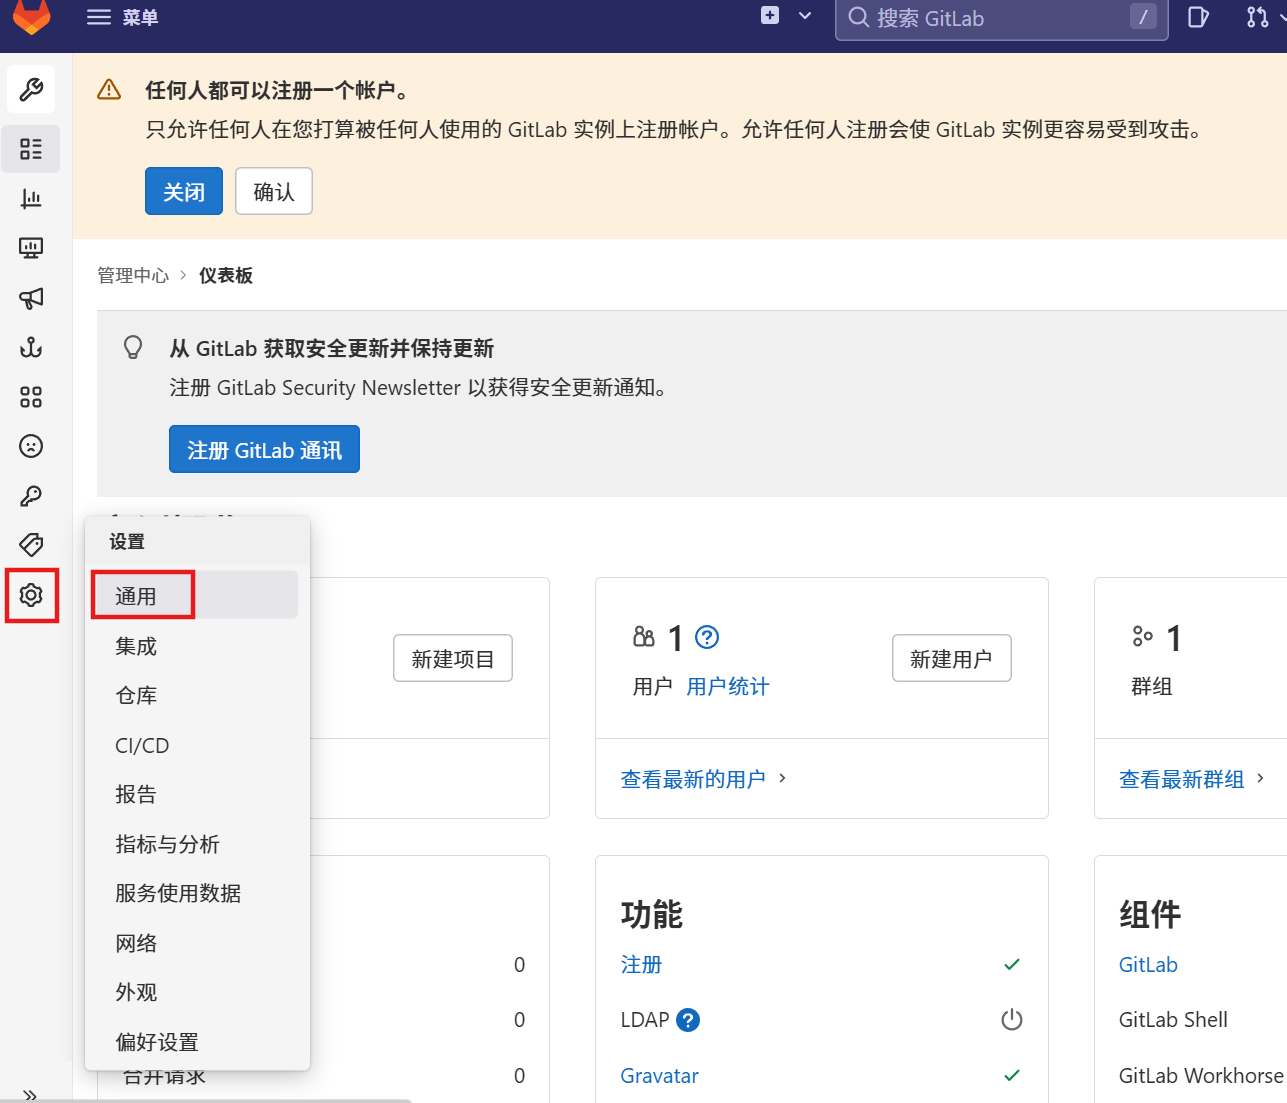Select 通用 in settings flyout menu
The image size is (1287, 1103).
pos(194,596)
